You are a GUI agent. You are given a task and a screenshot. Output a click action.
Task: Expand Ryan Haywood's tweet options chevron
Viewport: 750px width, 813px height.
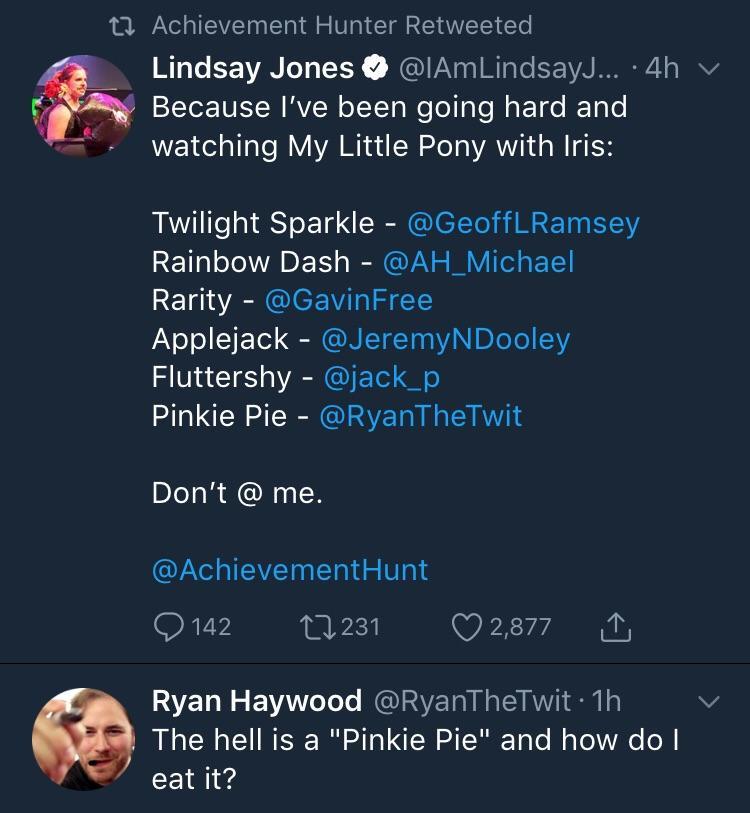click(708, 702)
